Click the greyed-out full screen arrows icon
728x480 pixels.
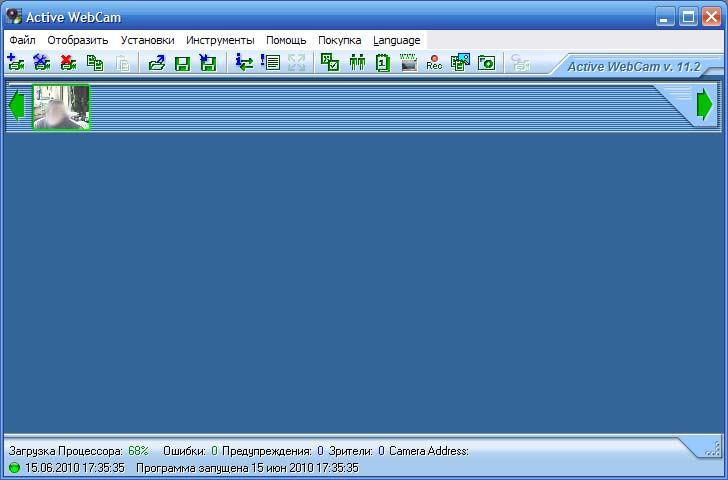click(x=297, y=62)
